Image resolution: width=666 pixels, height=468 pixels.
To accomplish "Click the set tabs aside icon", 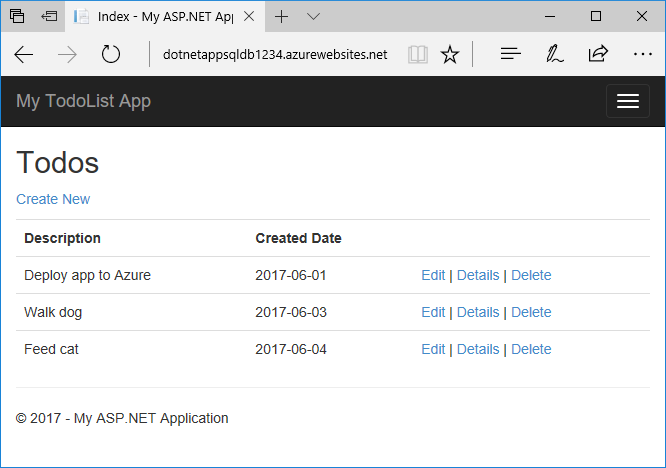I will coord(49,16).
